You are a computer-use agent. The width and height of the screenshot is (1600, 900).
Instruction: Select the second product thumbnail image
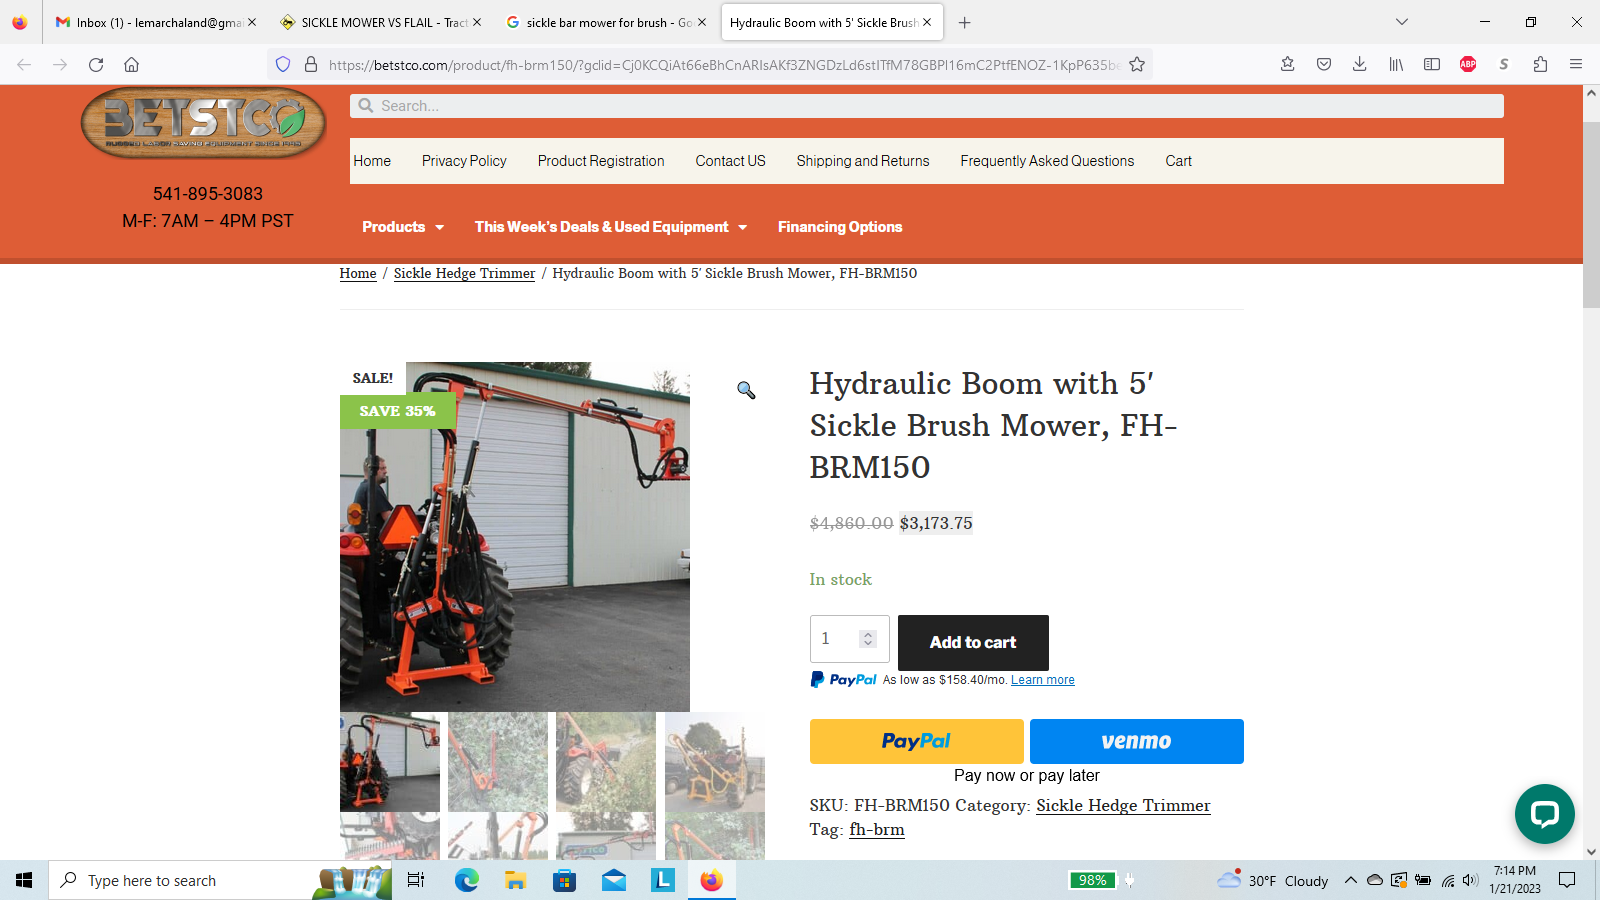pyautogui.click(x=498, y=761)
